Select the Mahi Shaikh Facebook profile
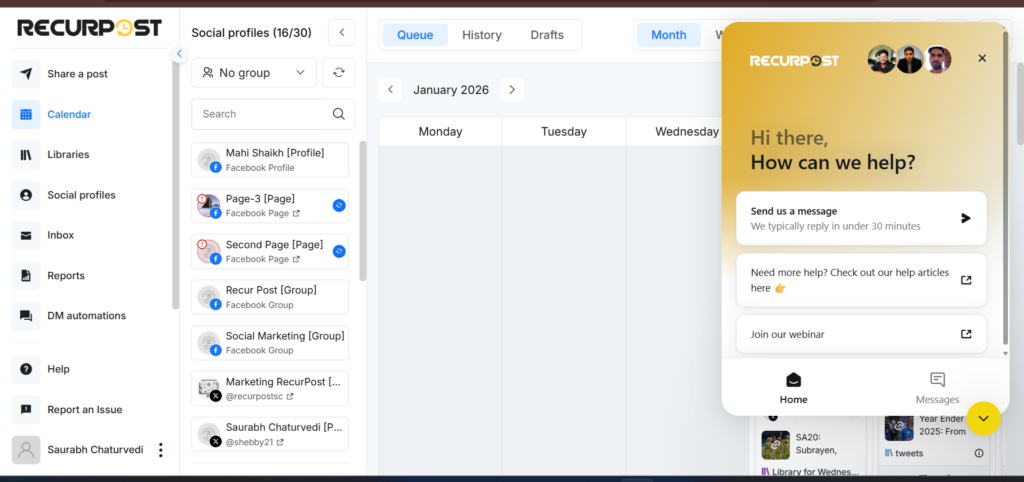 pos(270,160)
